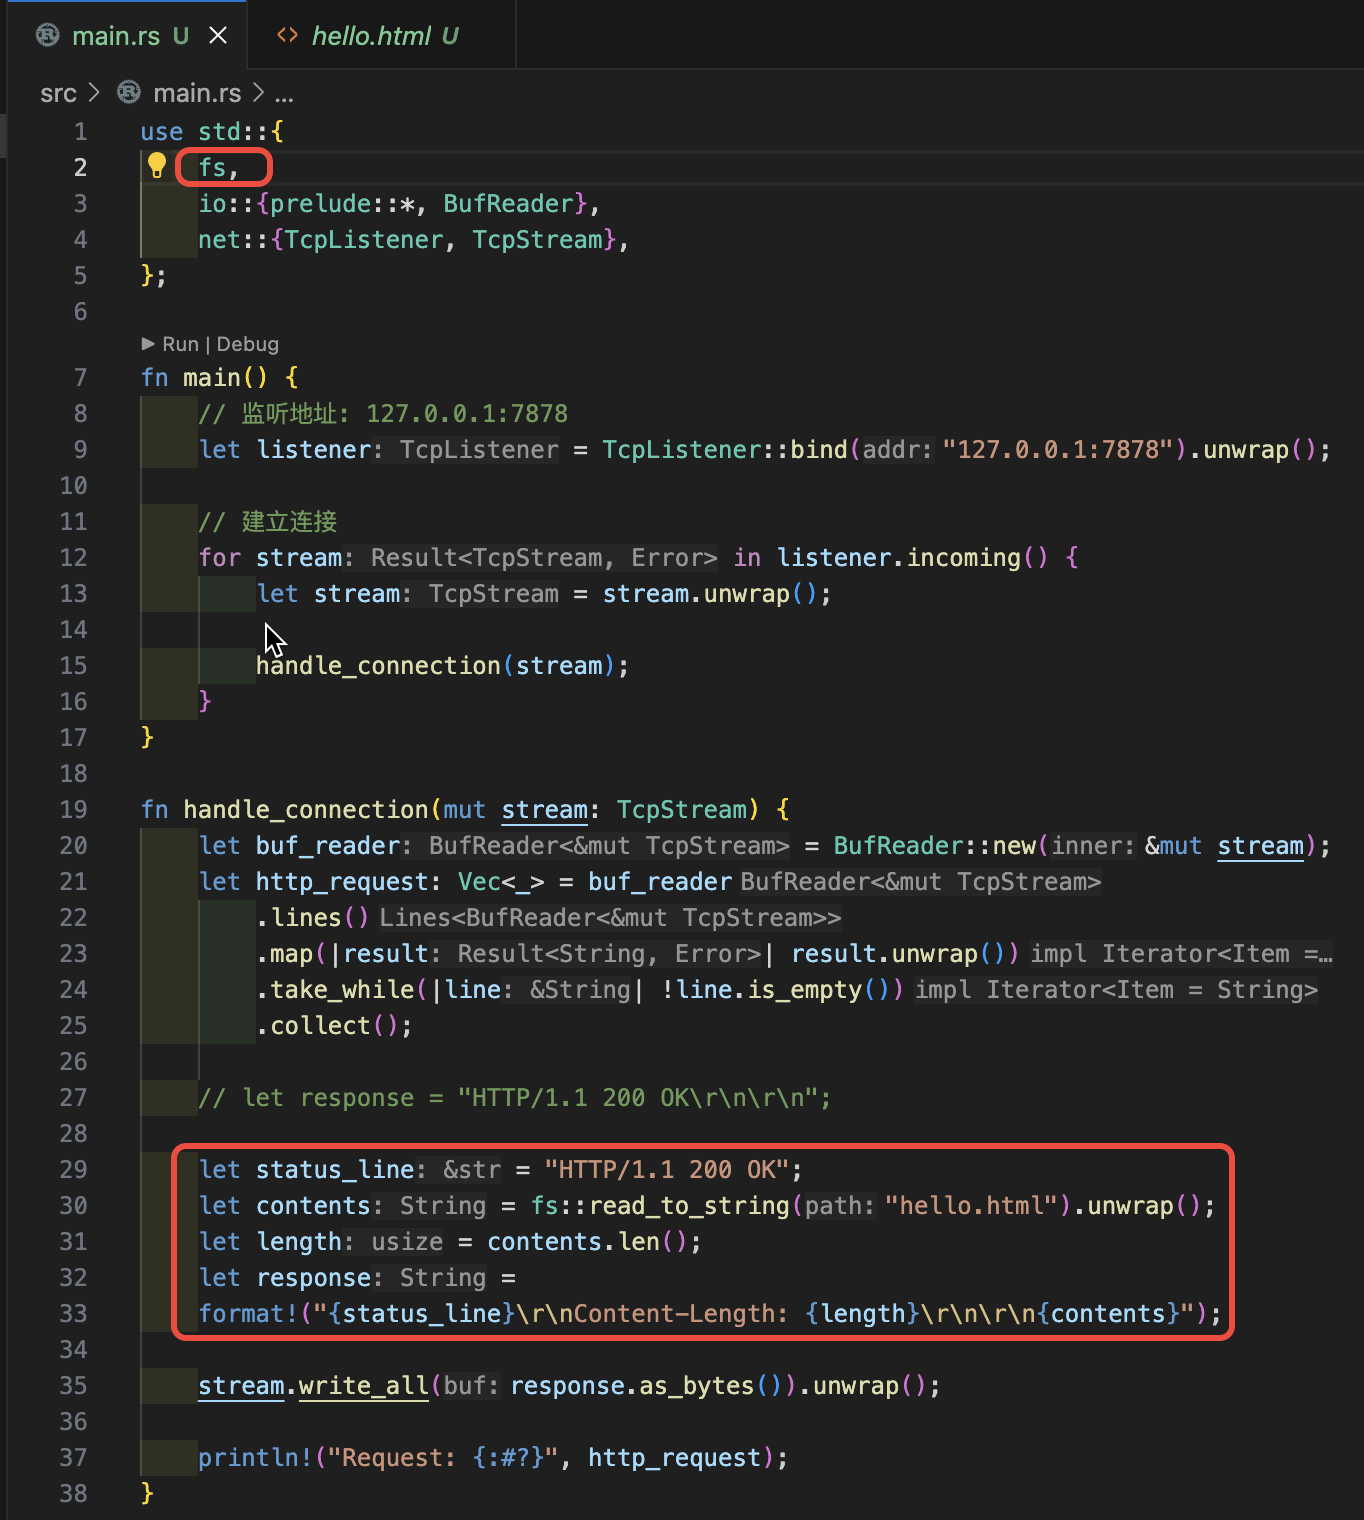Click 'listener.incoming()' on line 12
The height and width of the screenshot is (1520, 1364).
[913, 557]
